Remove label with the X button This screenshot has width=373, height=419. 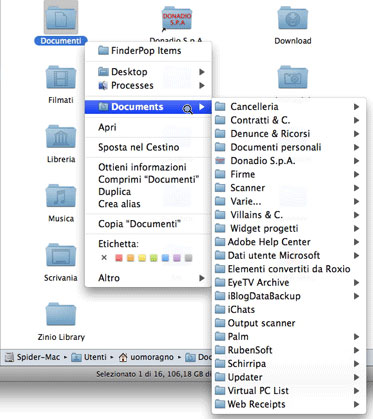[x=104, y=258]
